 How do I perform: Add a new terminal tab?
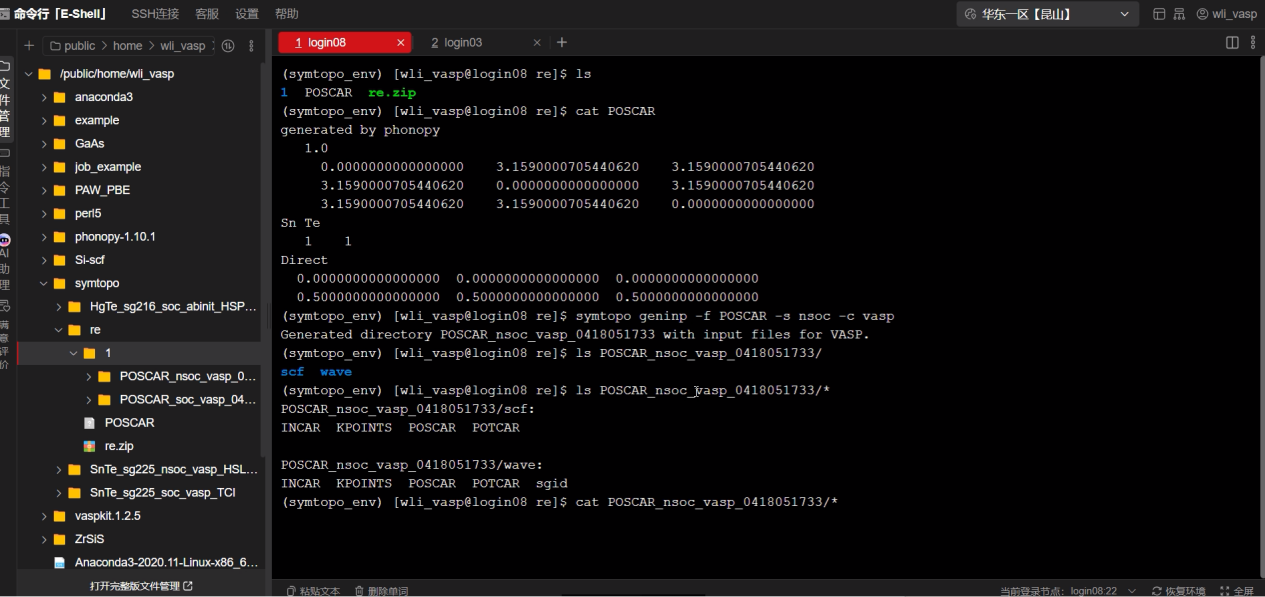click(x=562, y=43)
